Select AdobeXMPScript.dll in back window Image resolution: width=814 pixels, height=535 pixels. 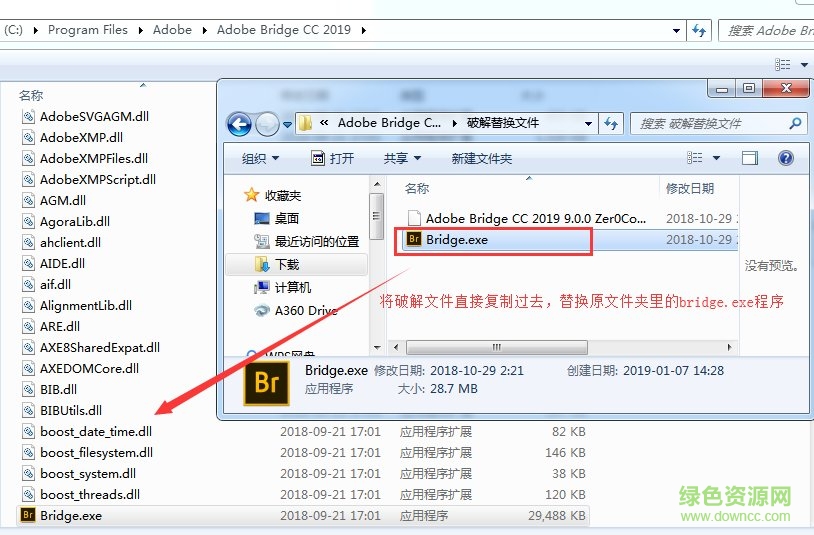[98, 180]
